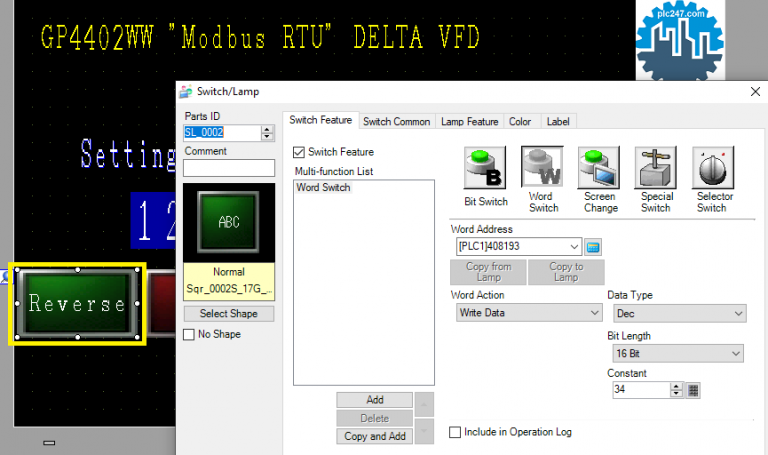Open the Word Address keypad icon
The image size is (768, 455).
click(593, 247)
